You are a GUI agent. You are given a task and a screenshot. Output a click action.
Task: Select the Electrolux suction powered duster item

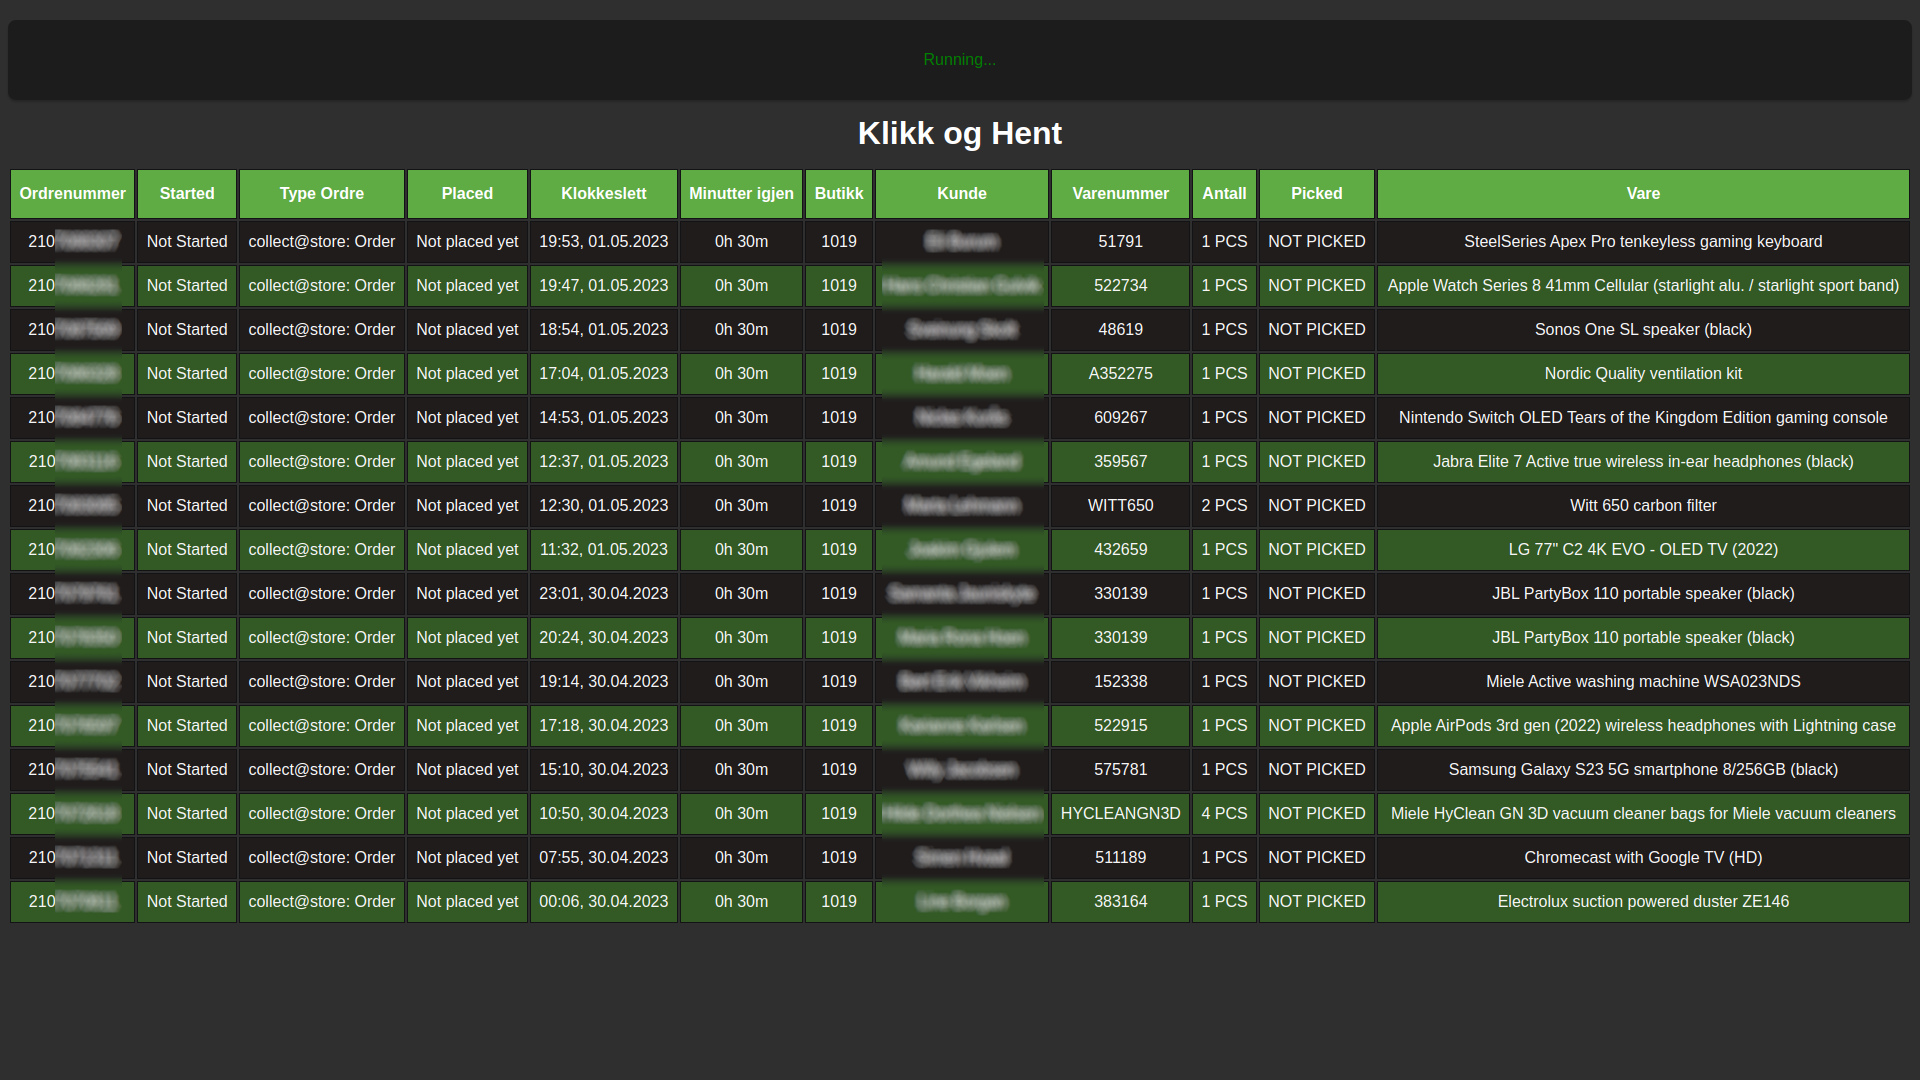point(1643,902)
